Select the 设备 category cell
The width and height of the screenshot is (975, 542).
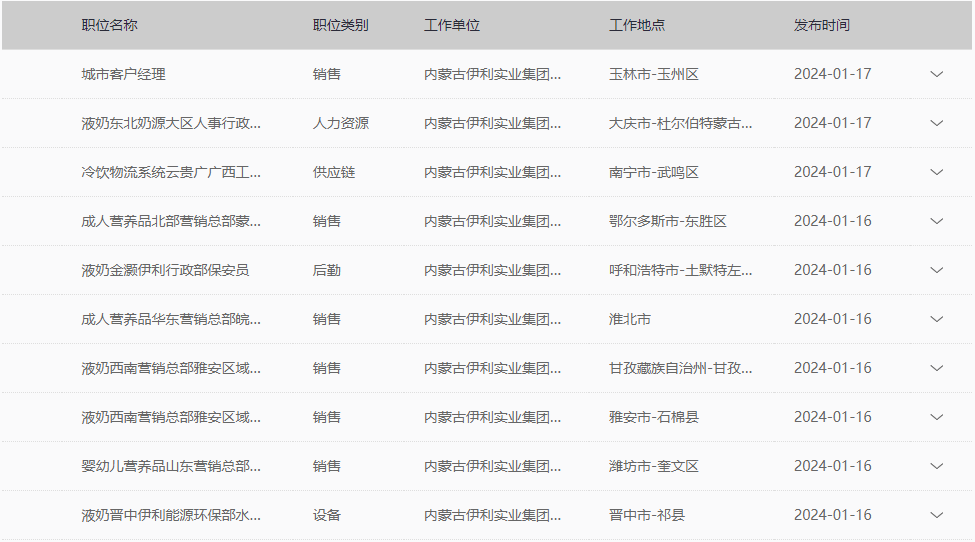click(x=326, y=515)
